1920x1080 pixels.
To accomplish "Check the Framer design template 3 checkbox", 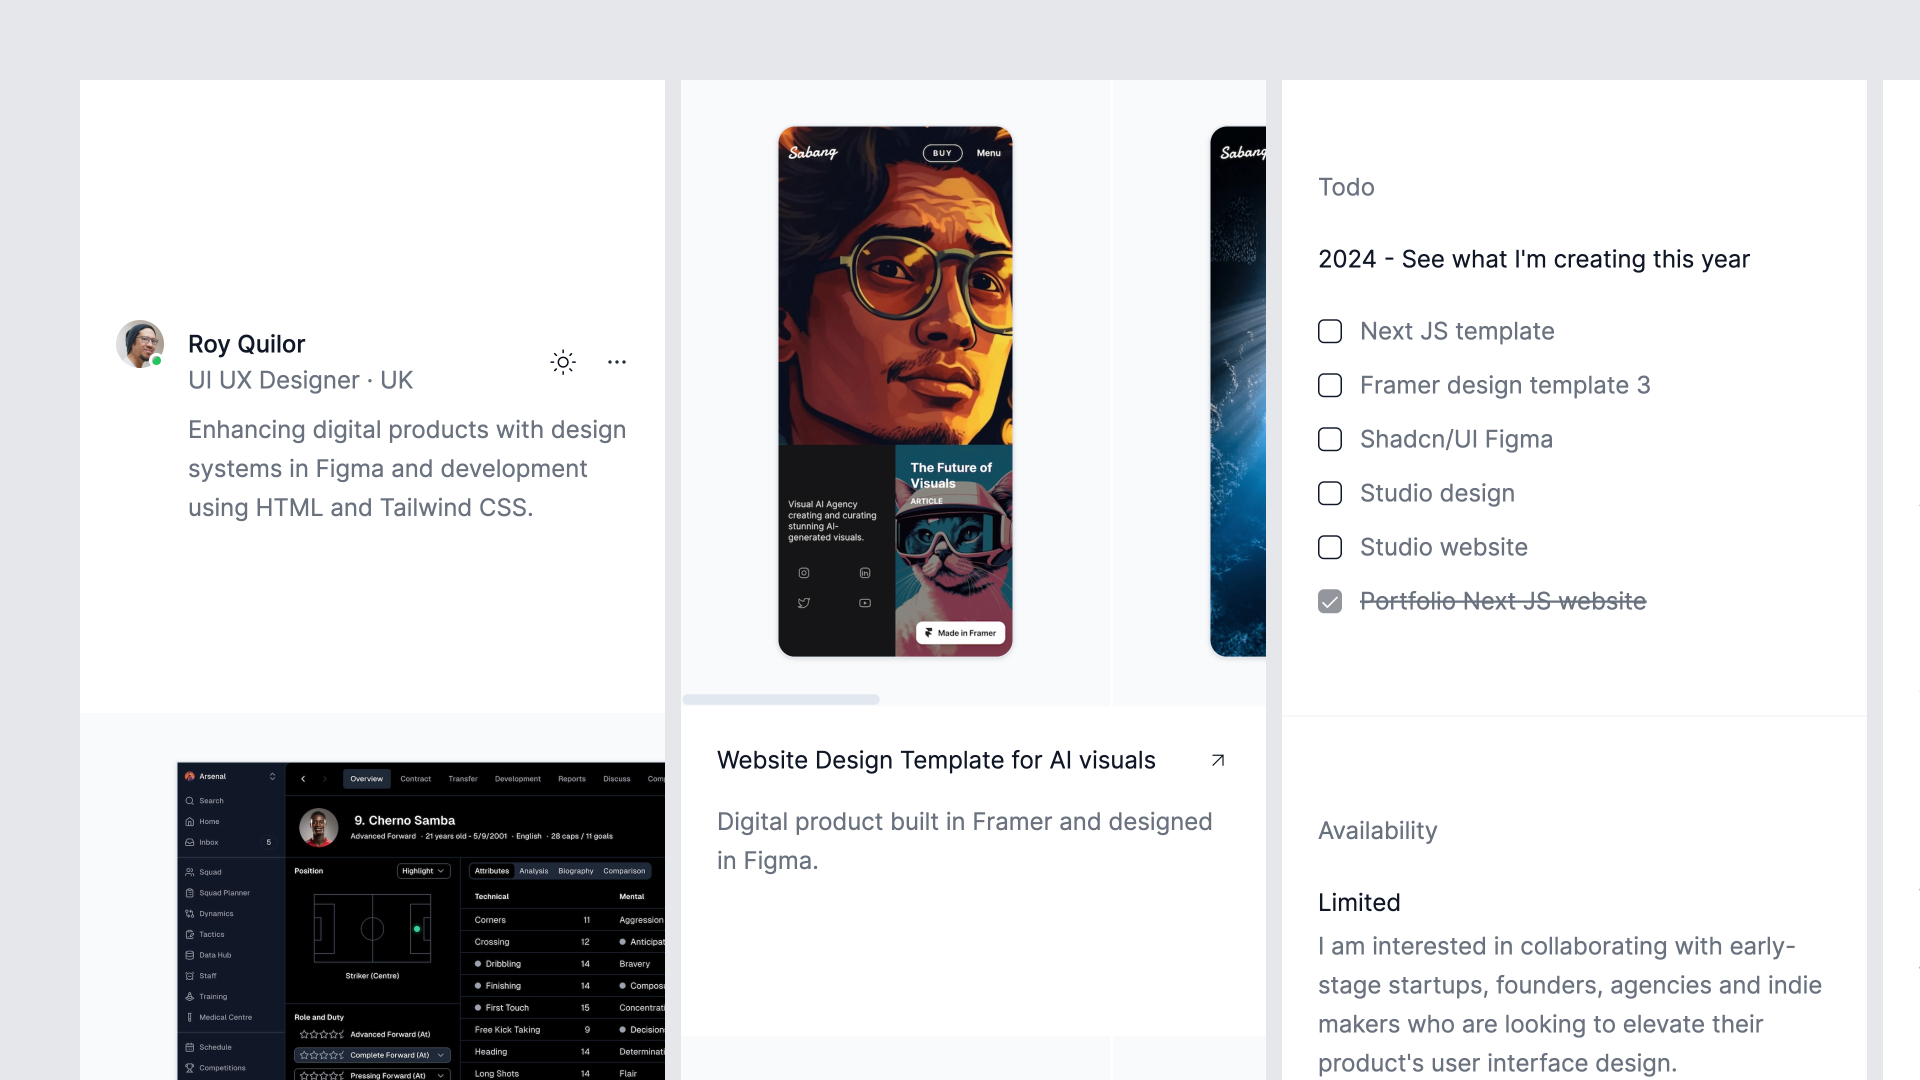I will (x=1330, y=385).
